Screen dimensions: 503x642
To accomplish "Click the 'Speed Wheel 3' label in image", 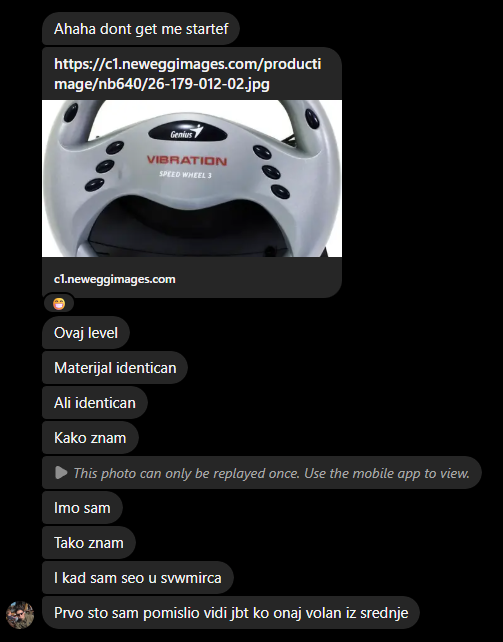I will (185, 175).
